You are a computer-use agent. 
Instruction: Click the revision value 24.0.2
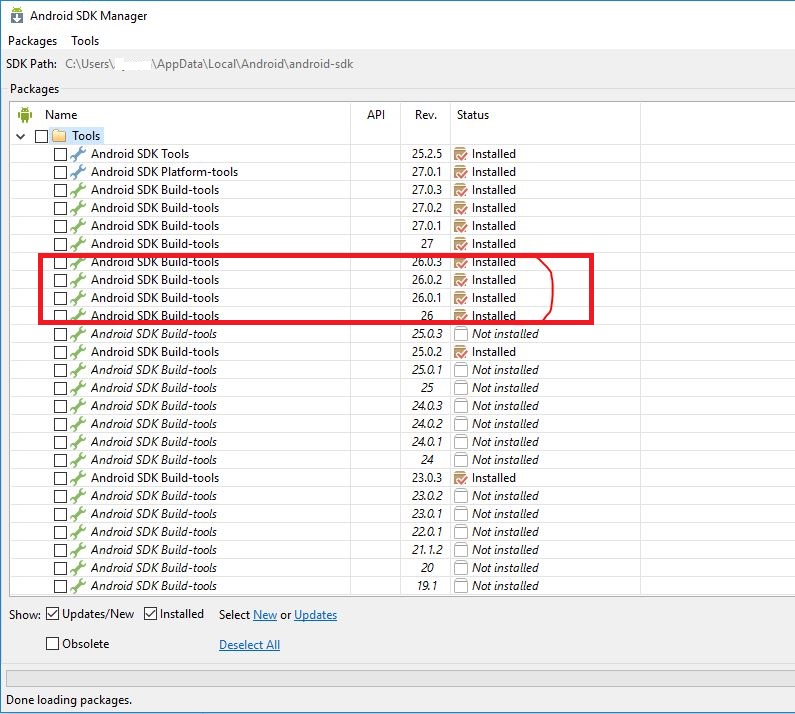click(x=427, y=424)
